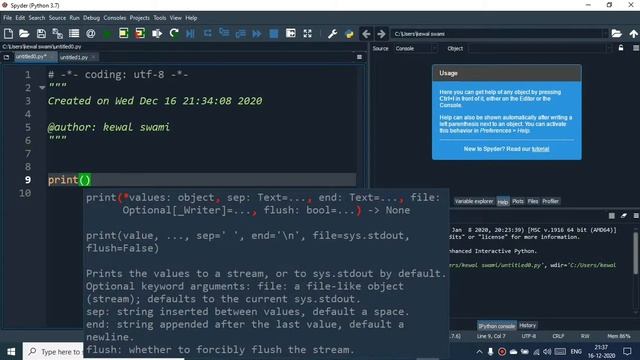Select the History tab
Viewport: 640px width, 360px height.
point(527,325)
